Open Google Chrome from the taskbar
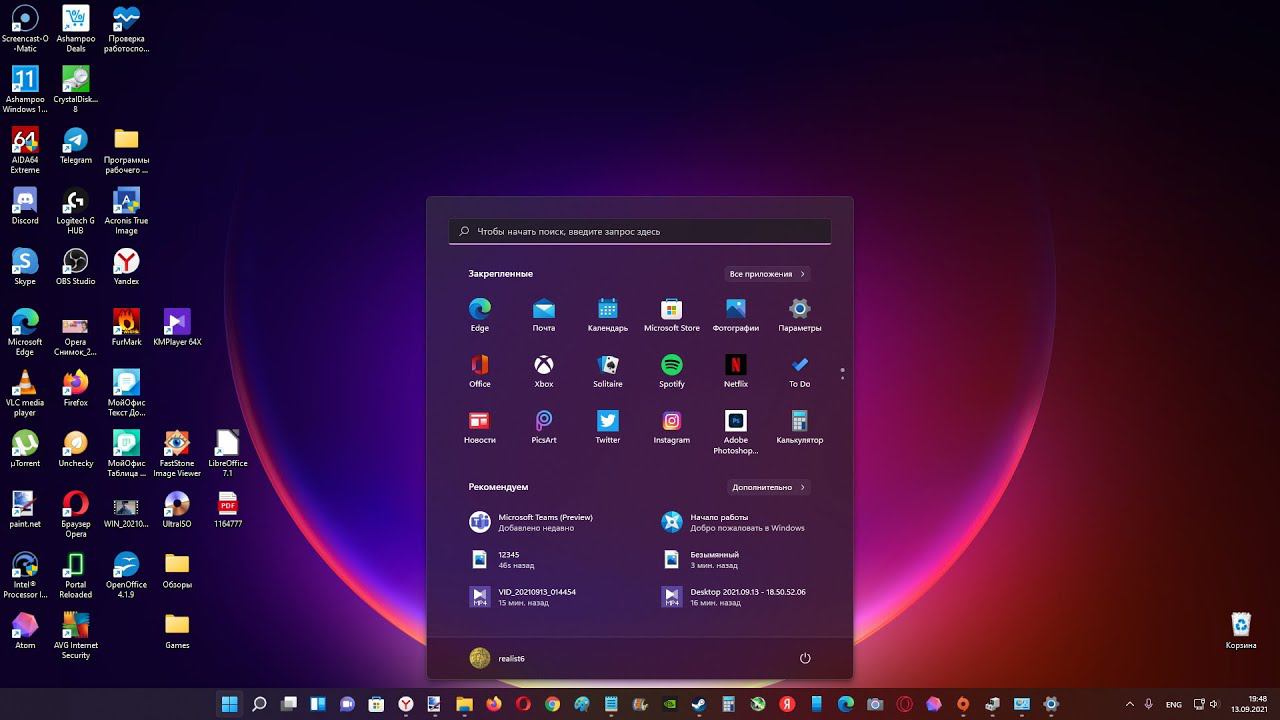Viewport: 1280px width, 720px height. 552,704
